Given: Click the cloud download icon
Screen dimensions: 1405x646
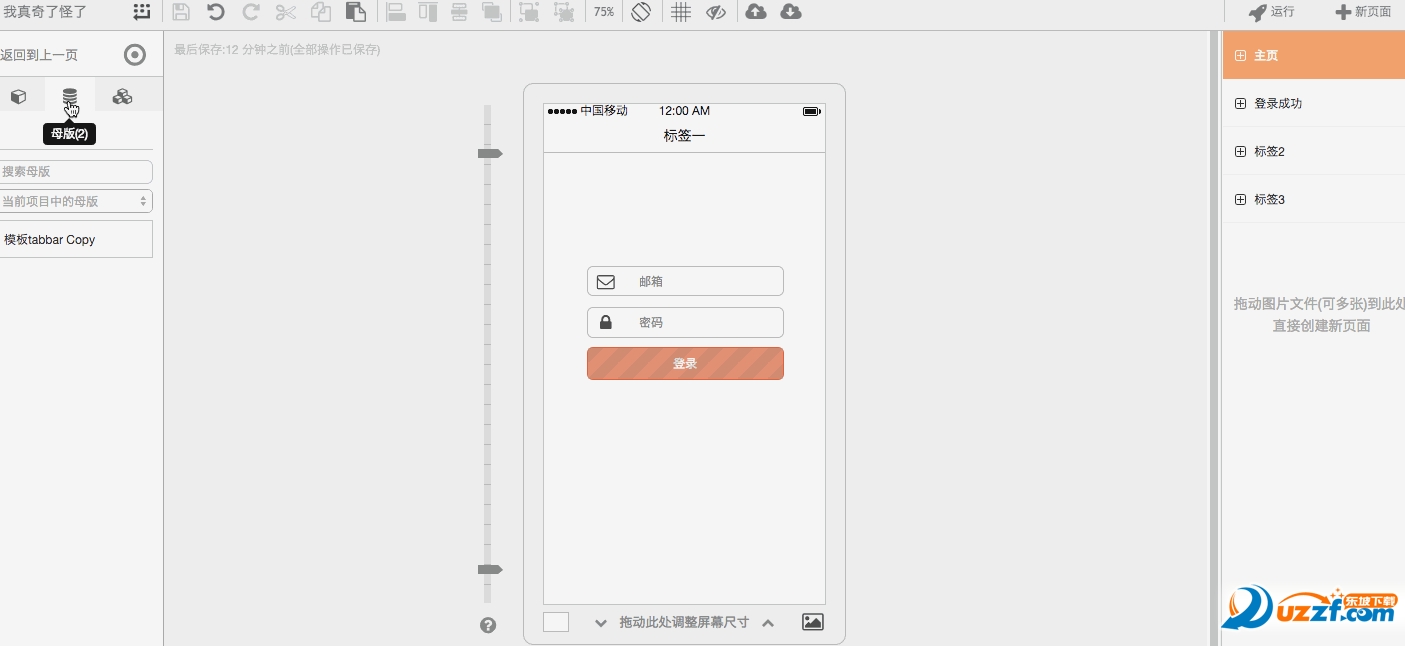Looking at the screenshot, I should [791, 12].
